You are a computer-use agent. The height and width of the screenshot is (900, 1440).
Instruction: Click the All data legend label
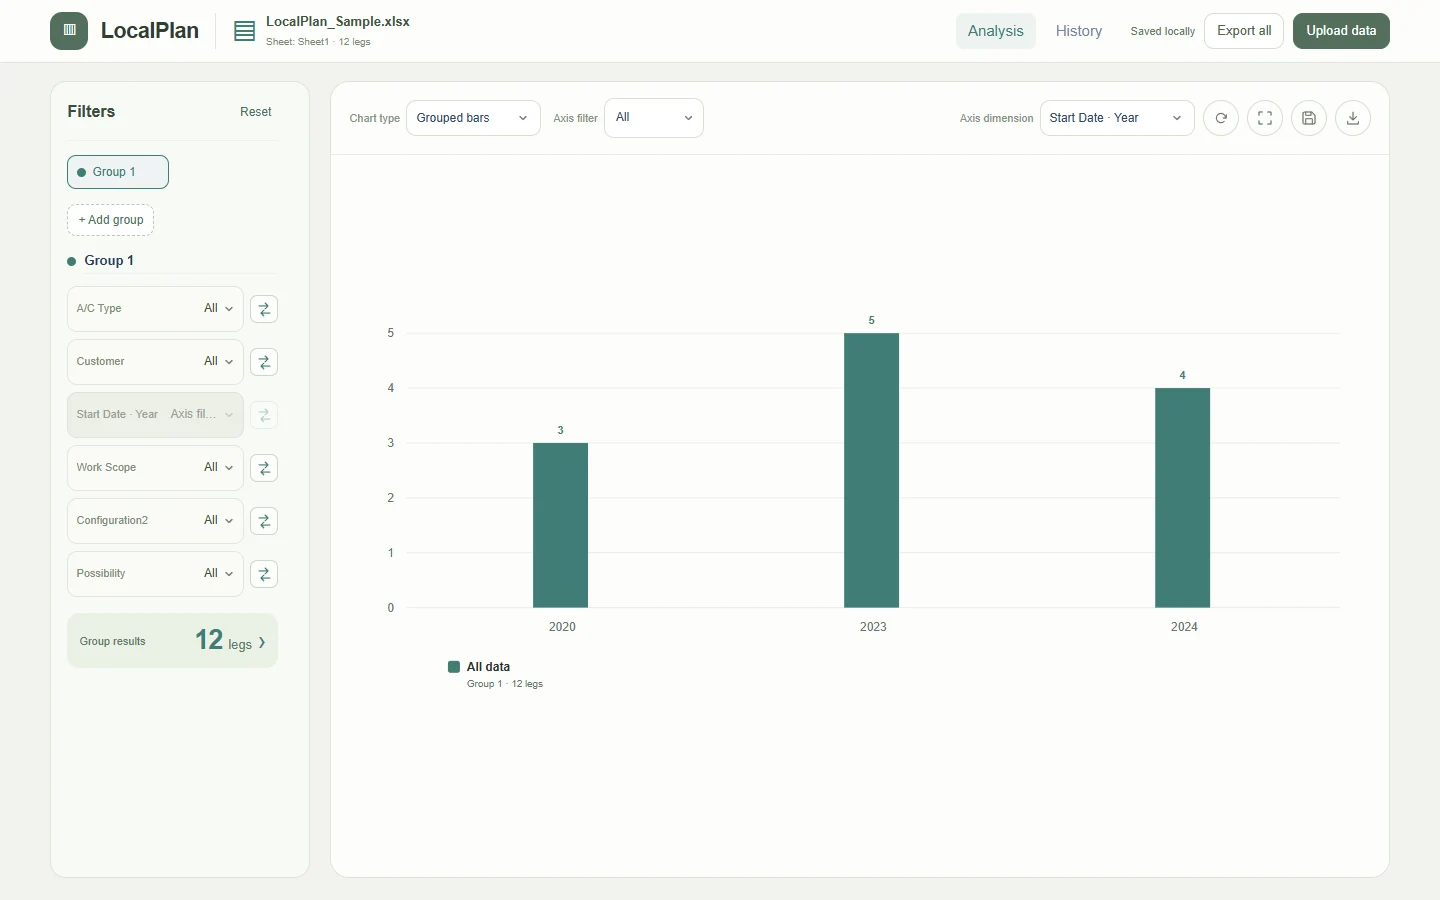[488, 667]
